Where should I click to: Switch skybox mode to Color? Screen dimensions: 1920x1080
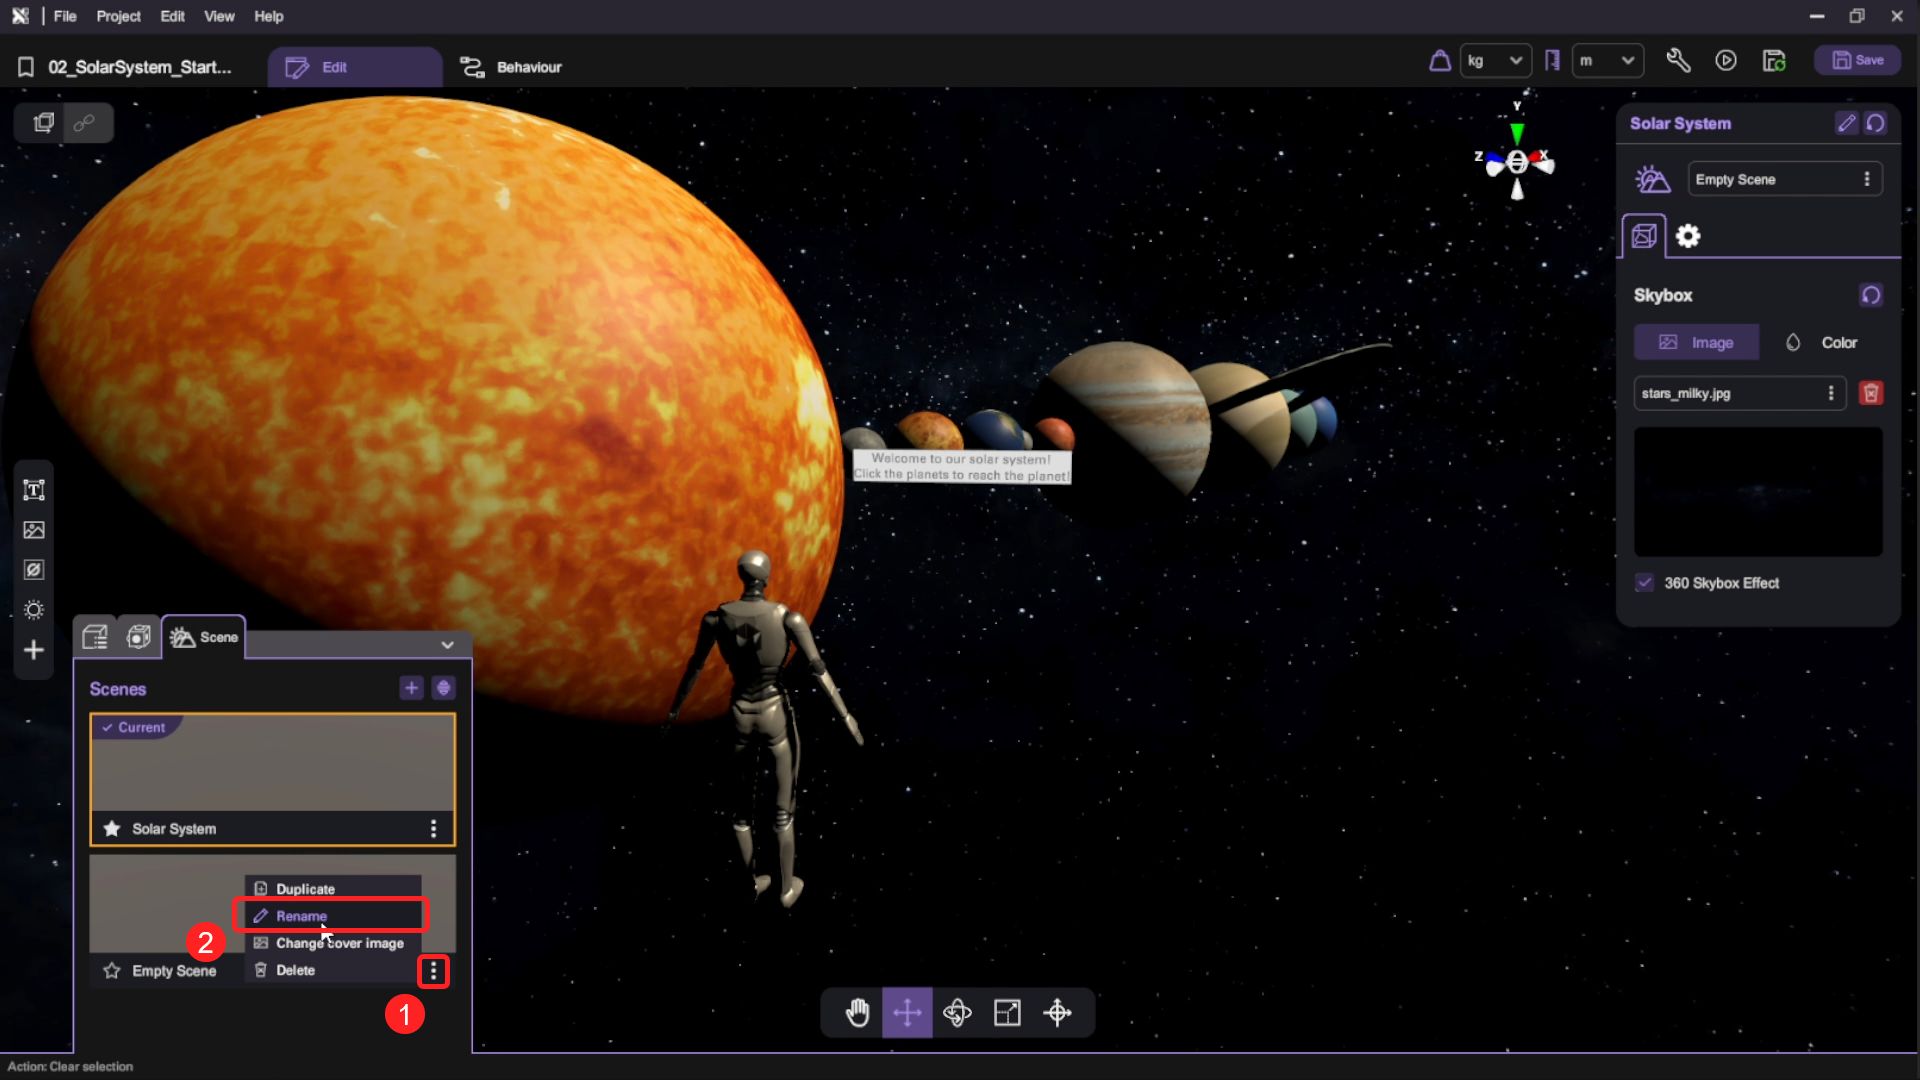click(x=1821, y=342)
